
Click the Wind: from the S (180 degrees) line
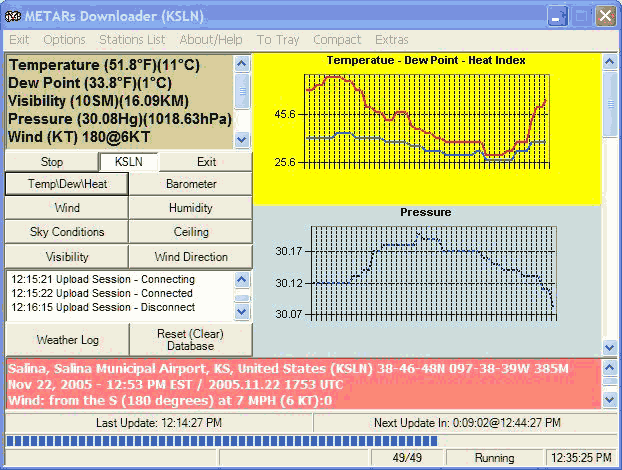pos(170,400)
